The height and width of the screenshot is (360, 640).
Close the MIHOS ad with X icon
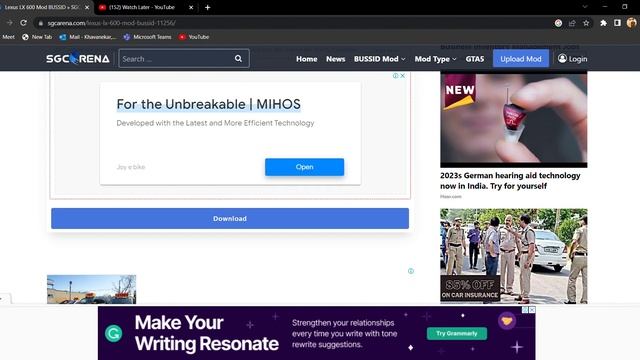[402, 76]
